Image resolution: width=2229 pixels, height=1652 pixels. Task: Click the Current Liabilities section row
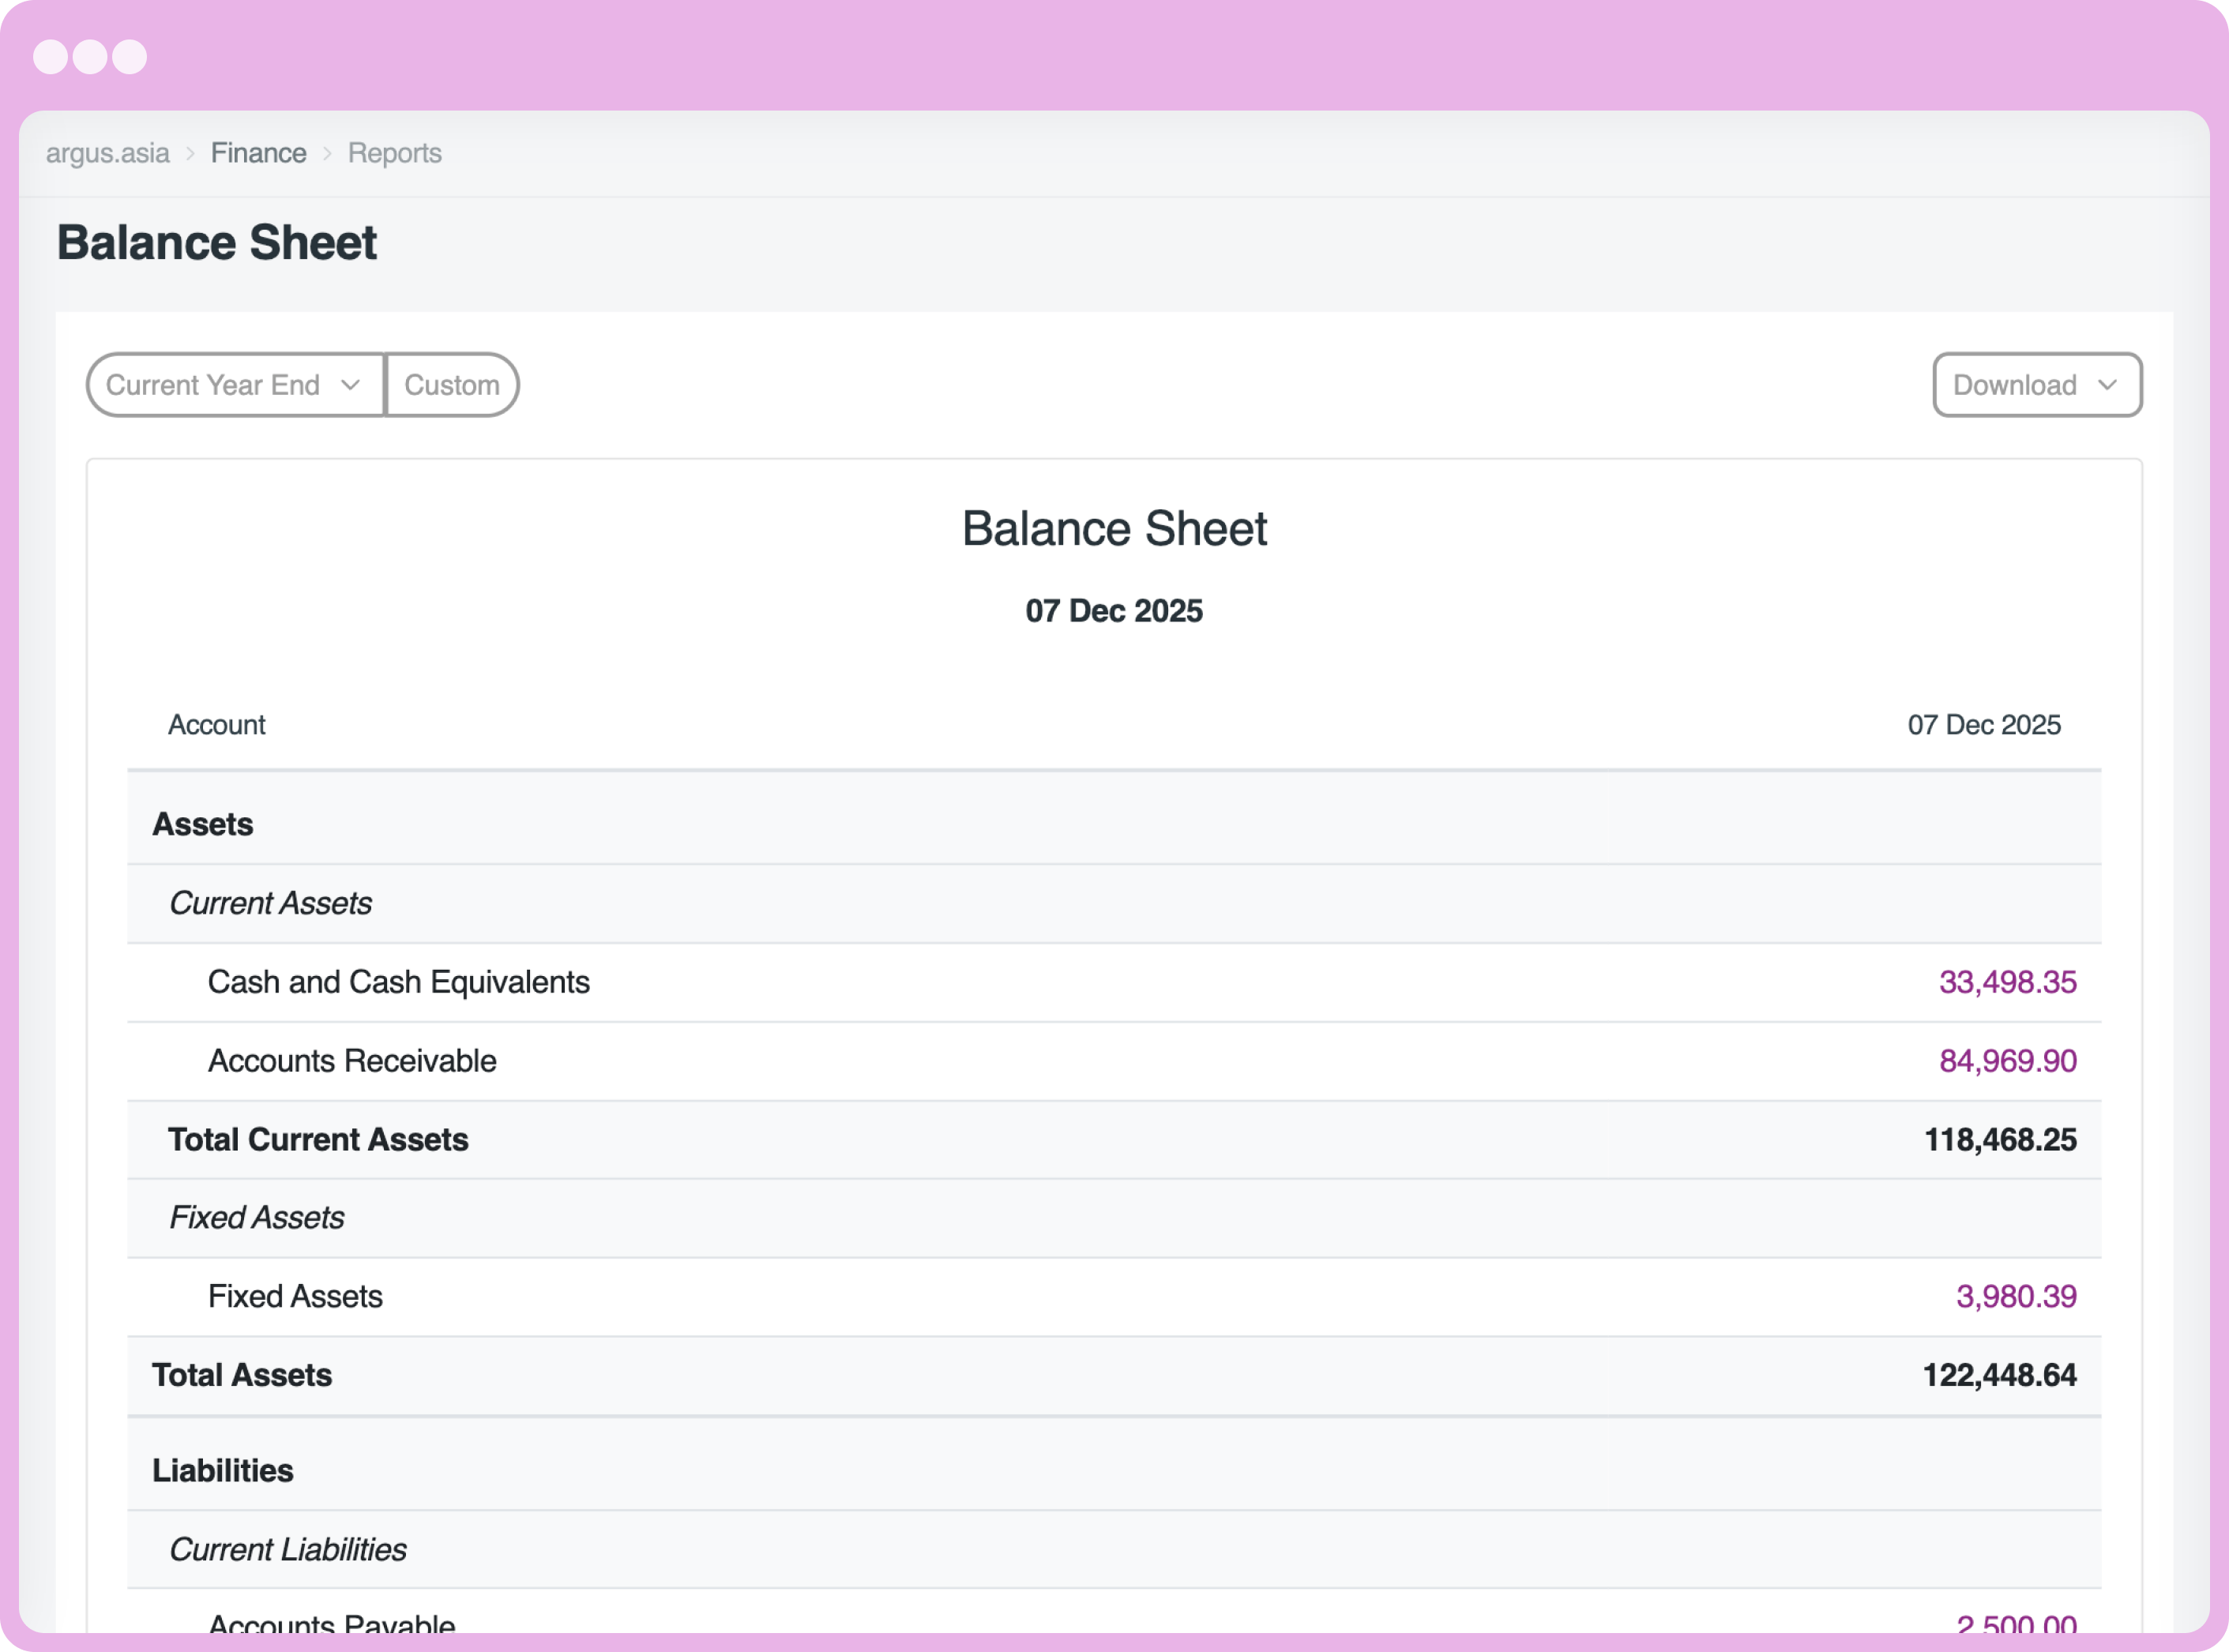[287, 1549]
